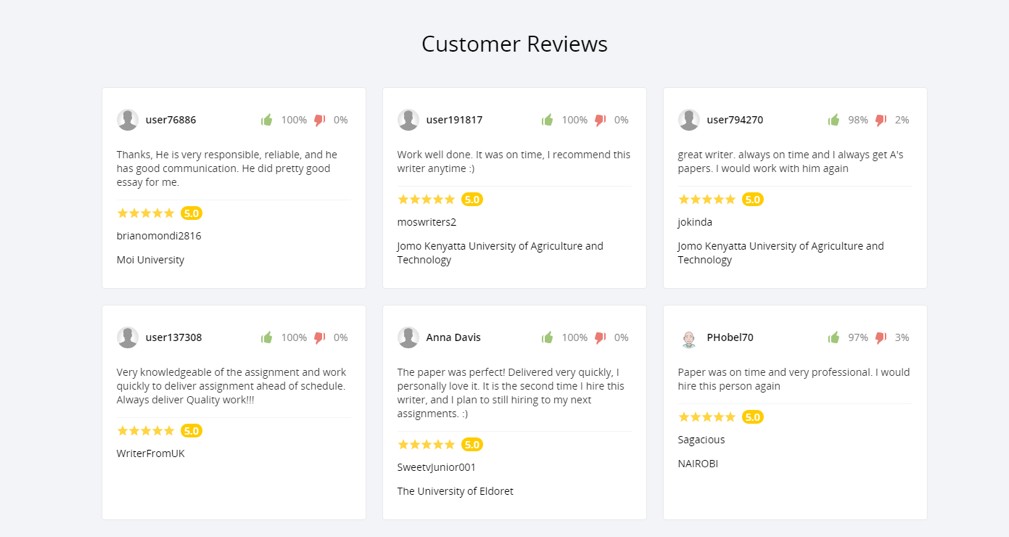Click the thumbs-up icon on Anna Davis's review
Screen dimensions: 1009x537
[547, 337]
